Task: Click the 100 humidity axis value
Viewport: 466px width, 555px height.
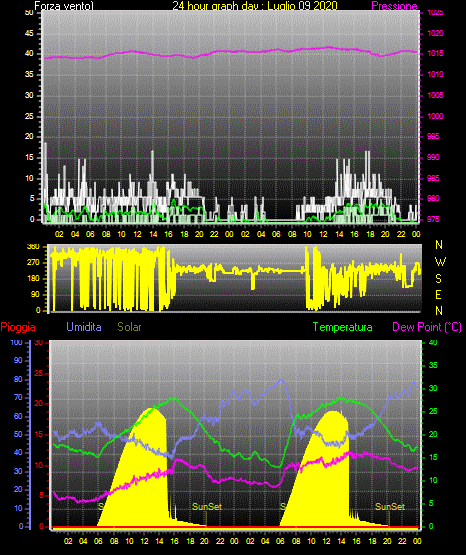Action: click(17, 342)
